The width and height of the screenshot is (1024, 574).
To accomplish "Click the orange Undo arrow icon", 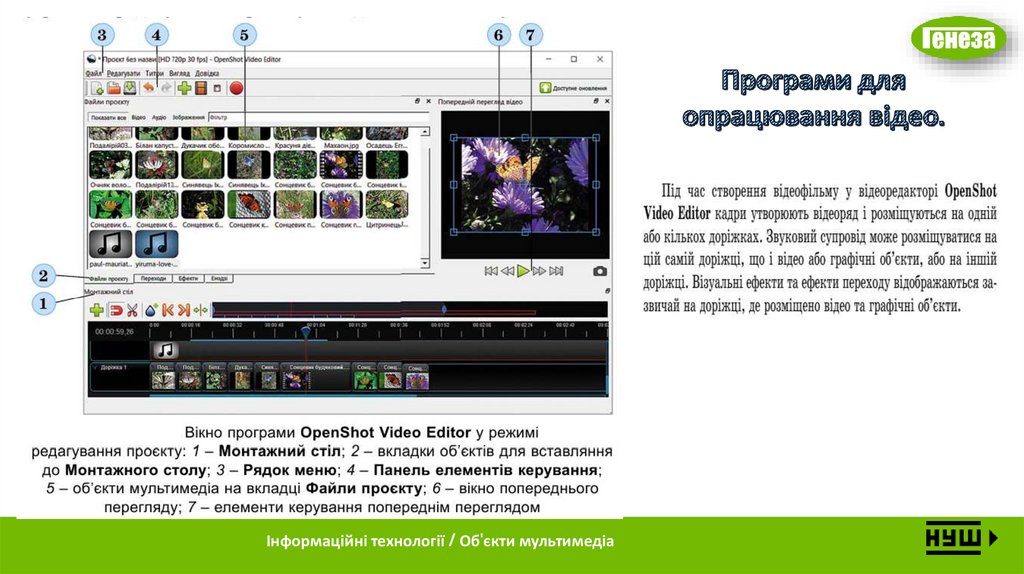I will click(x=149, y=88).
